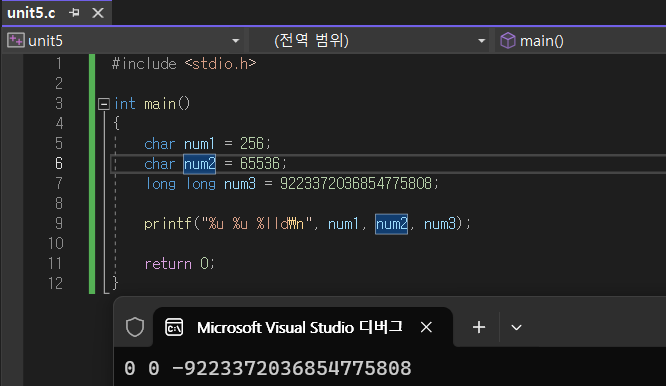666x386 pixels.
Task: Open the unit5 project dropdown
Action: [235, 41]
